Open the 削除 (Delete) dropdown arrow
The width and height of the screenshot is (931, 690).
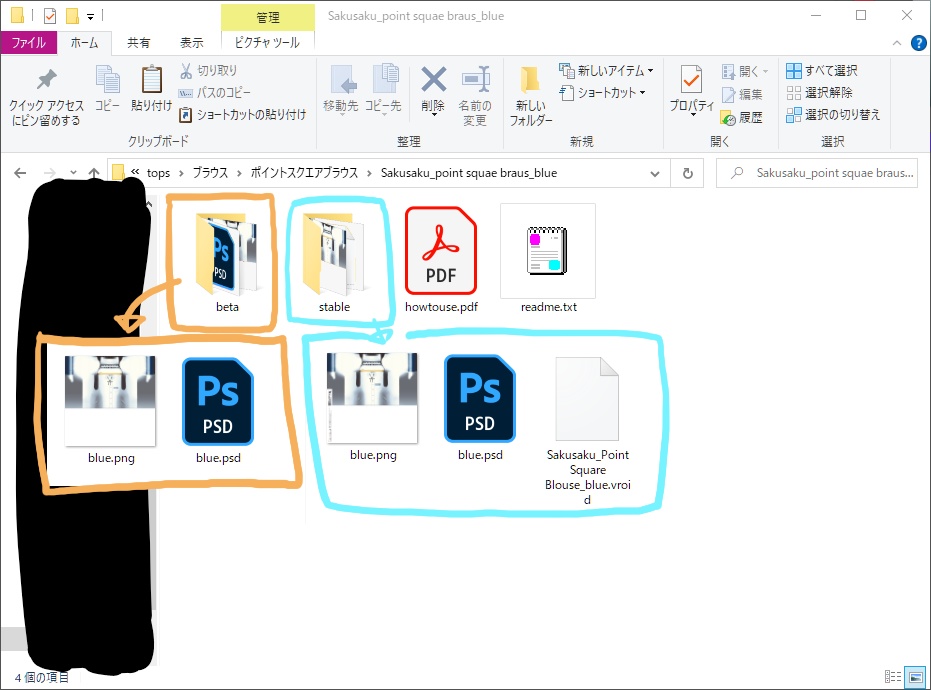point(433,115)
